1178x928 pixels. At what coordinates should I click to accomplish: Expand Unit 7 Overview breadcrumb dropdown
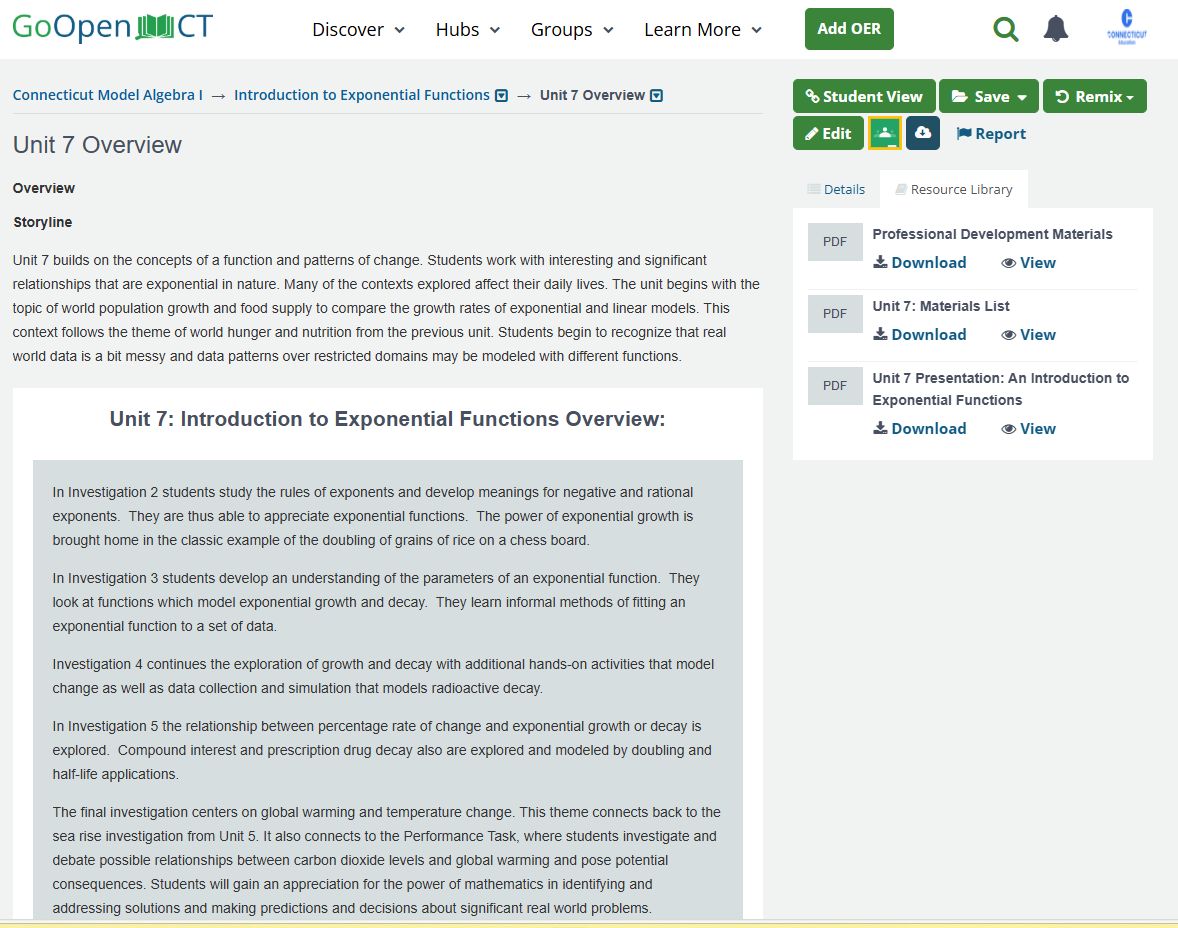click(x=657, y=95)
